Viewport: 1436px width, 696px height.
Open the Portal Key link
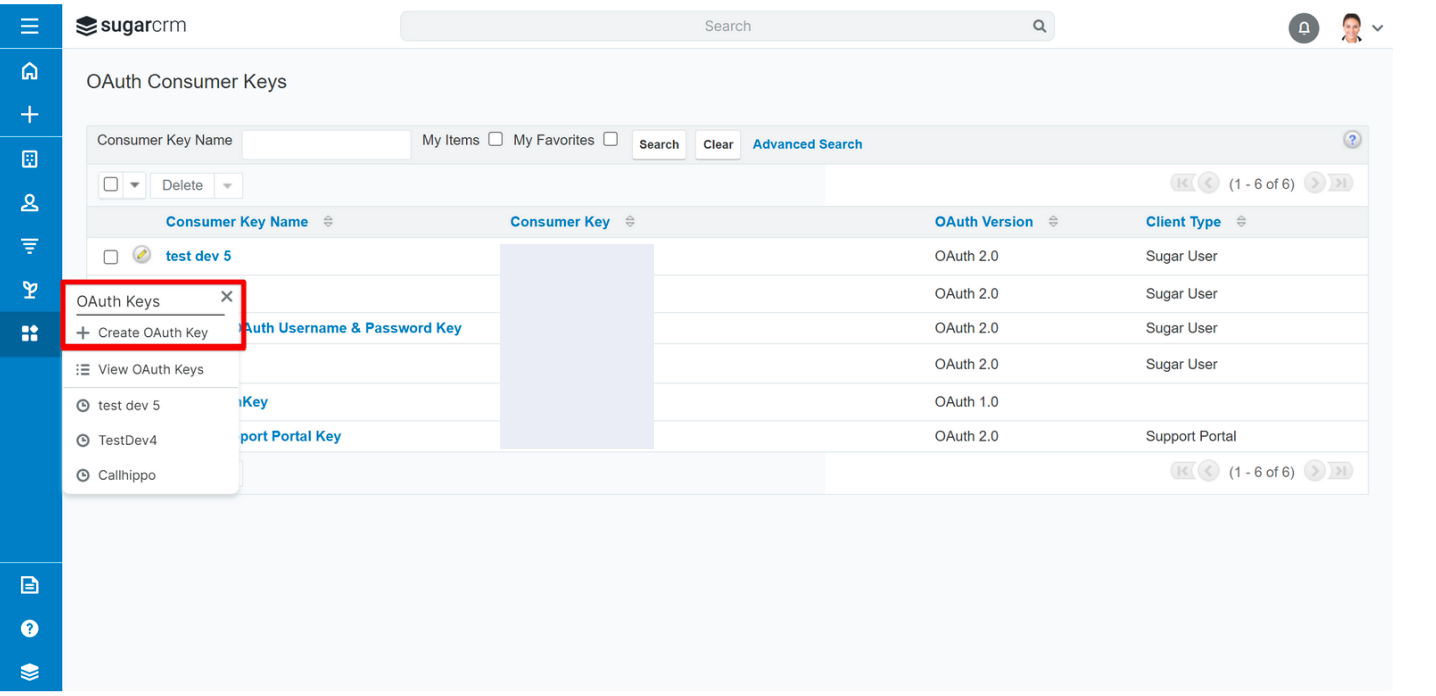point(291,436)
